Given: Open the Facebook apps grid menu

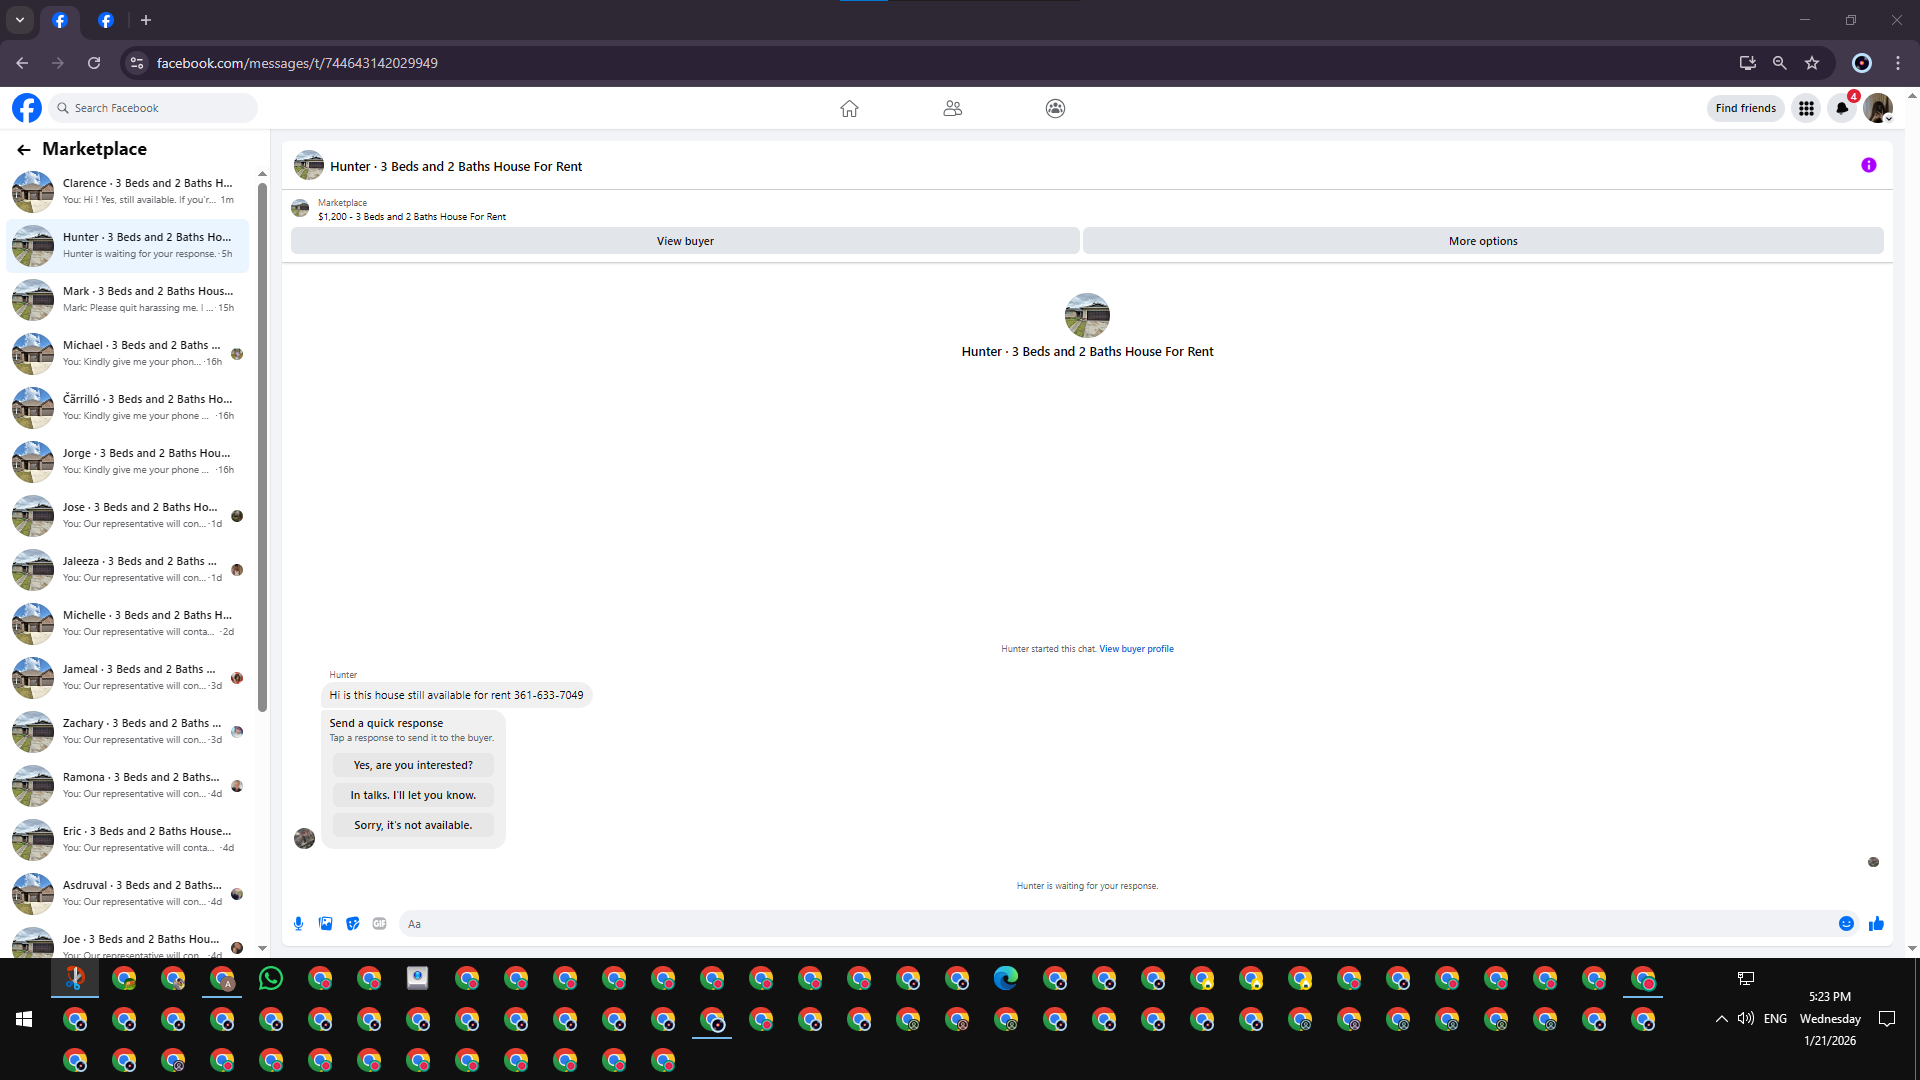Looking at the screenshot, I should tap(1806, 108).
